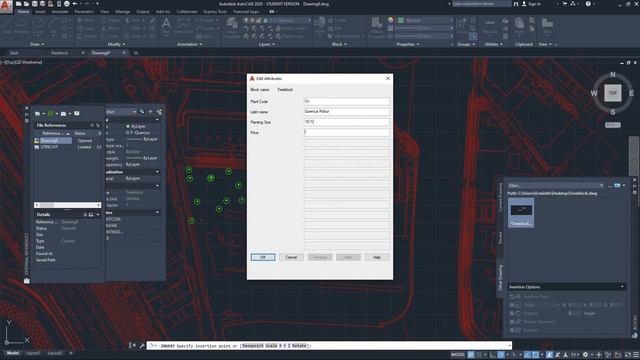Expand the Draw panel dropdown
The image size is (640, 360).
[x=37, y=44]
